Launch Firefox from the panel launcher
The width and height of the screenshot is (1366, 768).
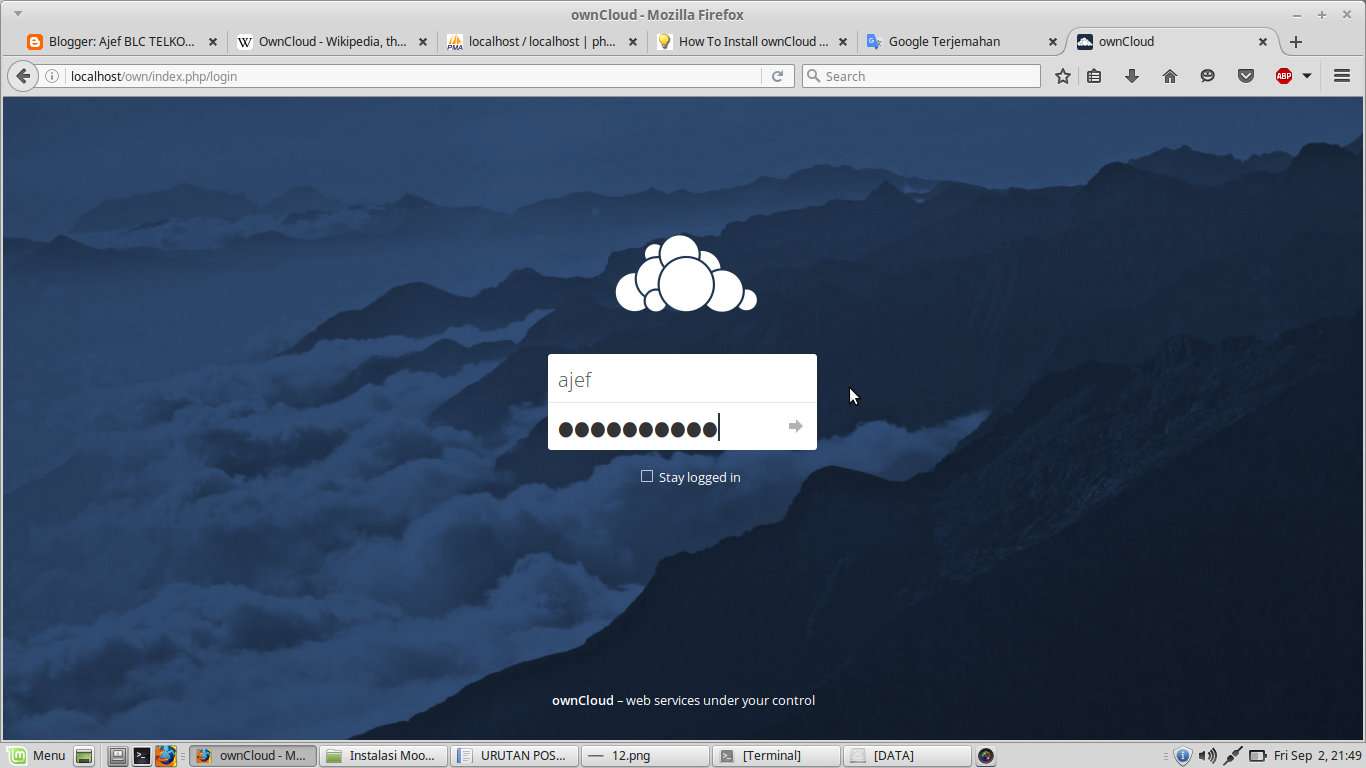(166, 756)
